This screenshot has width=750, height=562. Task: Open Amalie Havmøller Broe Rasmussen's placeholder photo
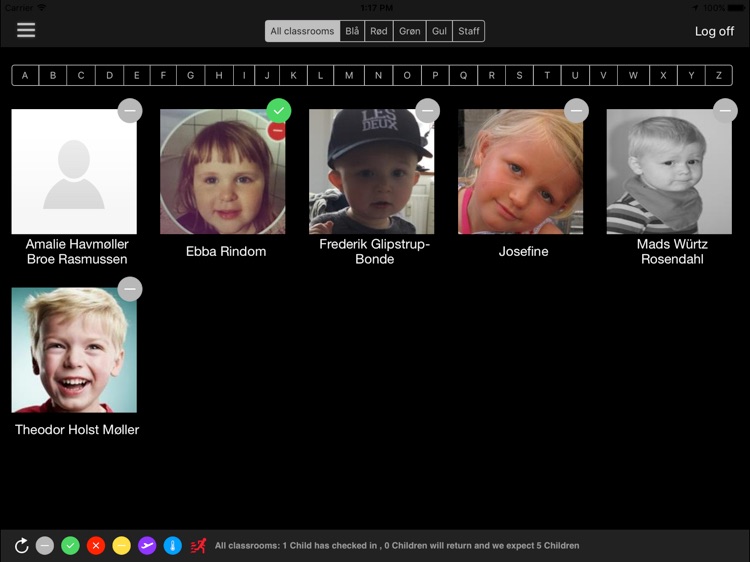pyautogui.click(x=74, y=172)
